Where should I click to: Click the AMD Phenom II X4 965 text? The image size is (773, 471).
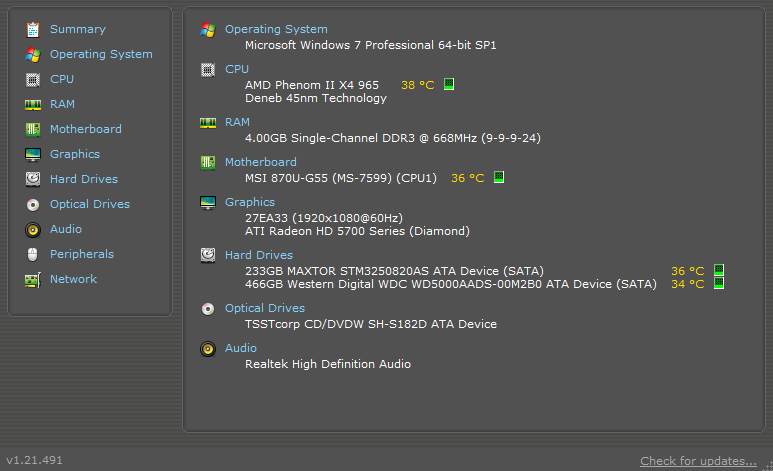(x=312, y=85)
